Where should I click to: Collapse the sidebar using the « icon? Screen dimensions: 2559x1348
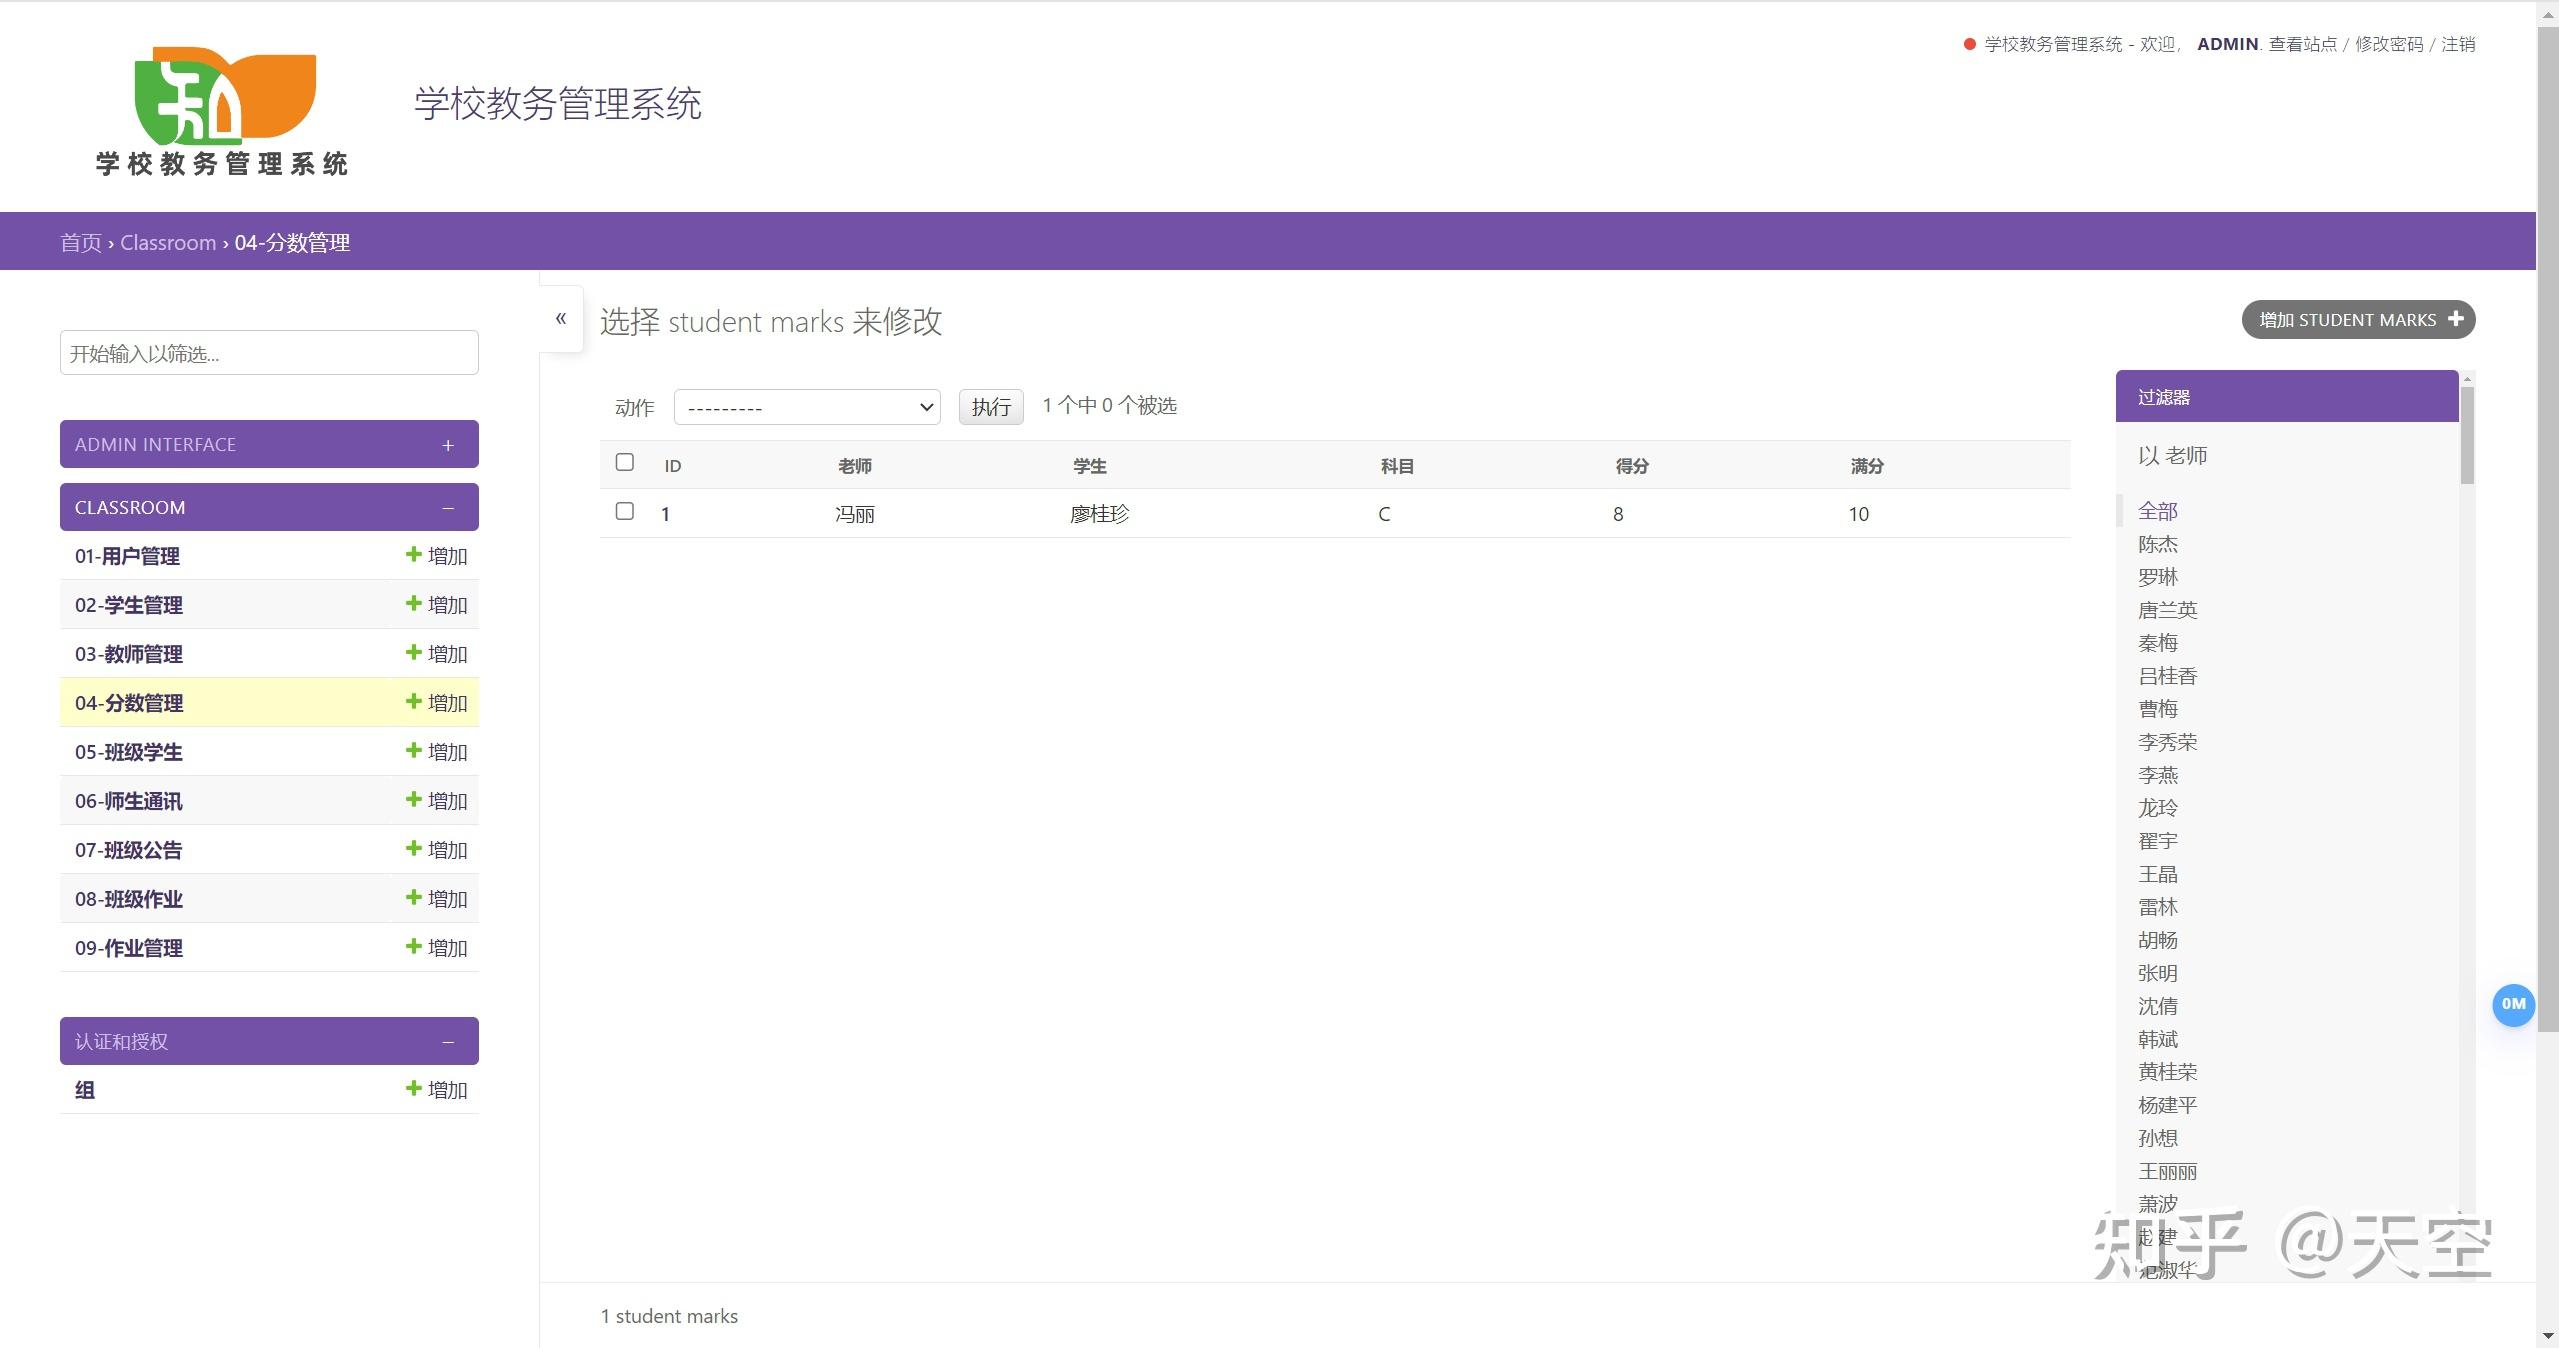561,318
